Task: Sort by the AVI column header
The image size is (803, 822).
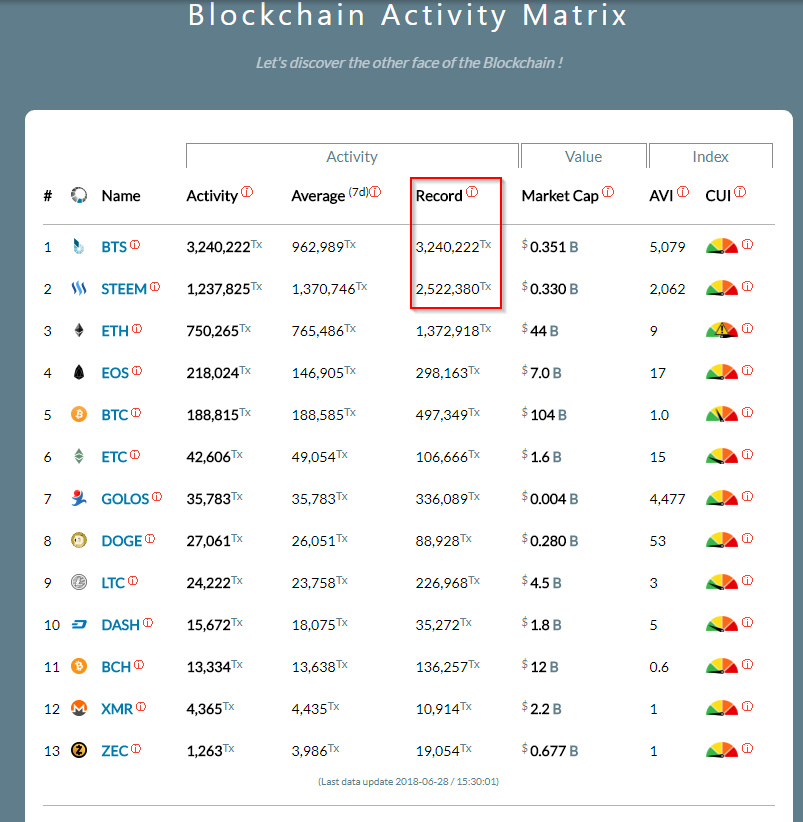Action: click(x=661, y=196)
